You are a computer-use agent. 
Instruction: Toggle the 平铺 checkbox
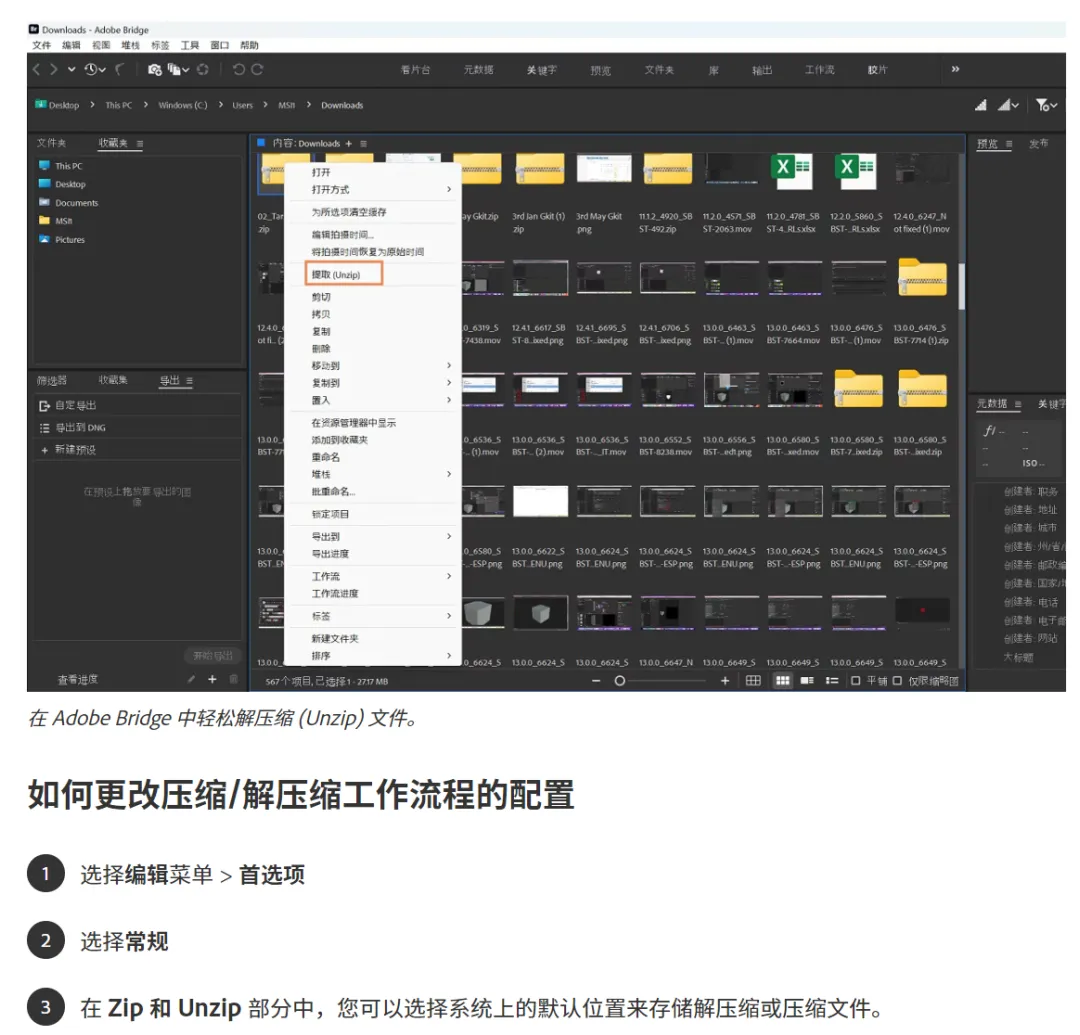(x=855, y=680)
